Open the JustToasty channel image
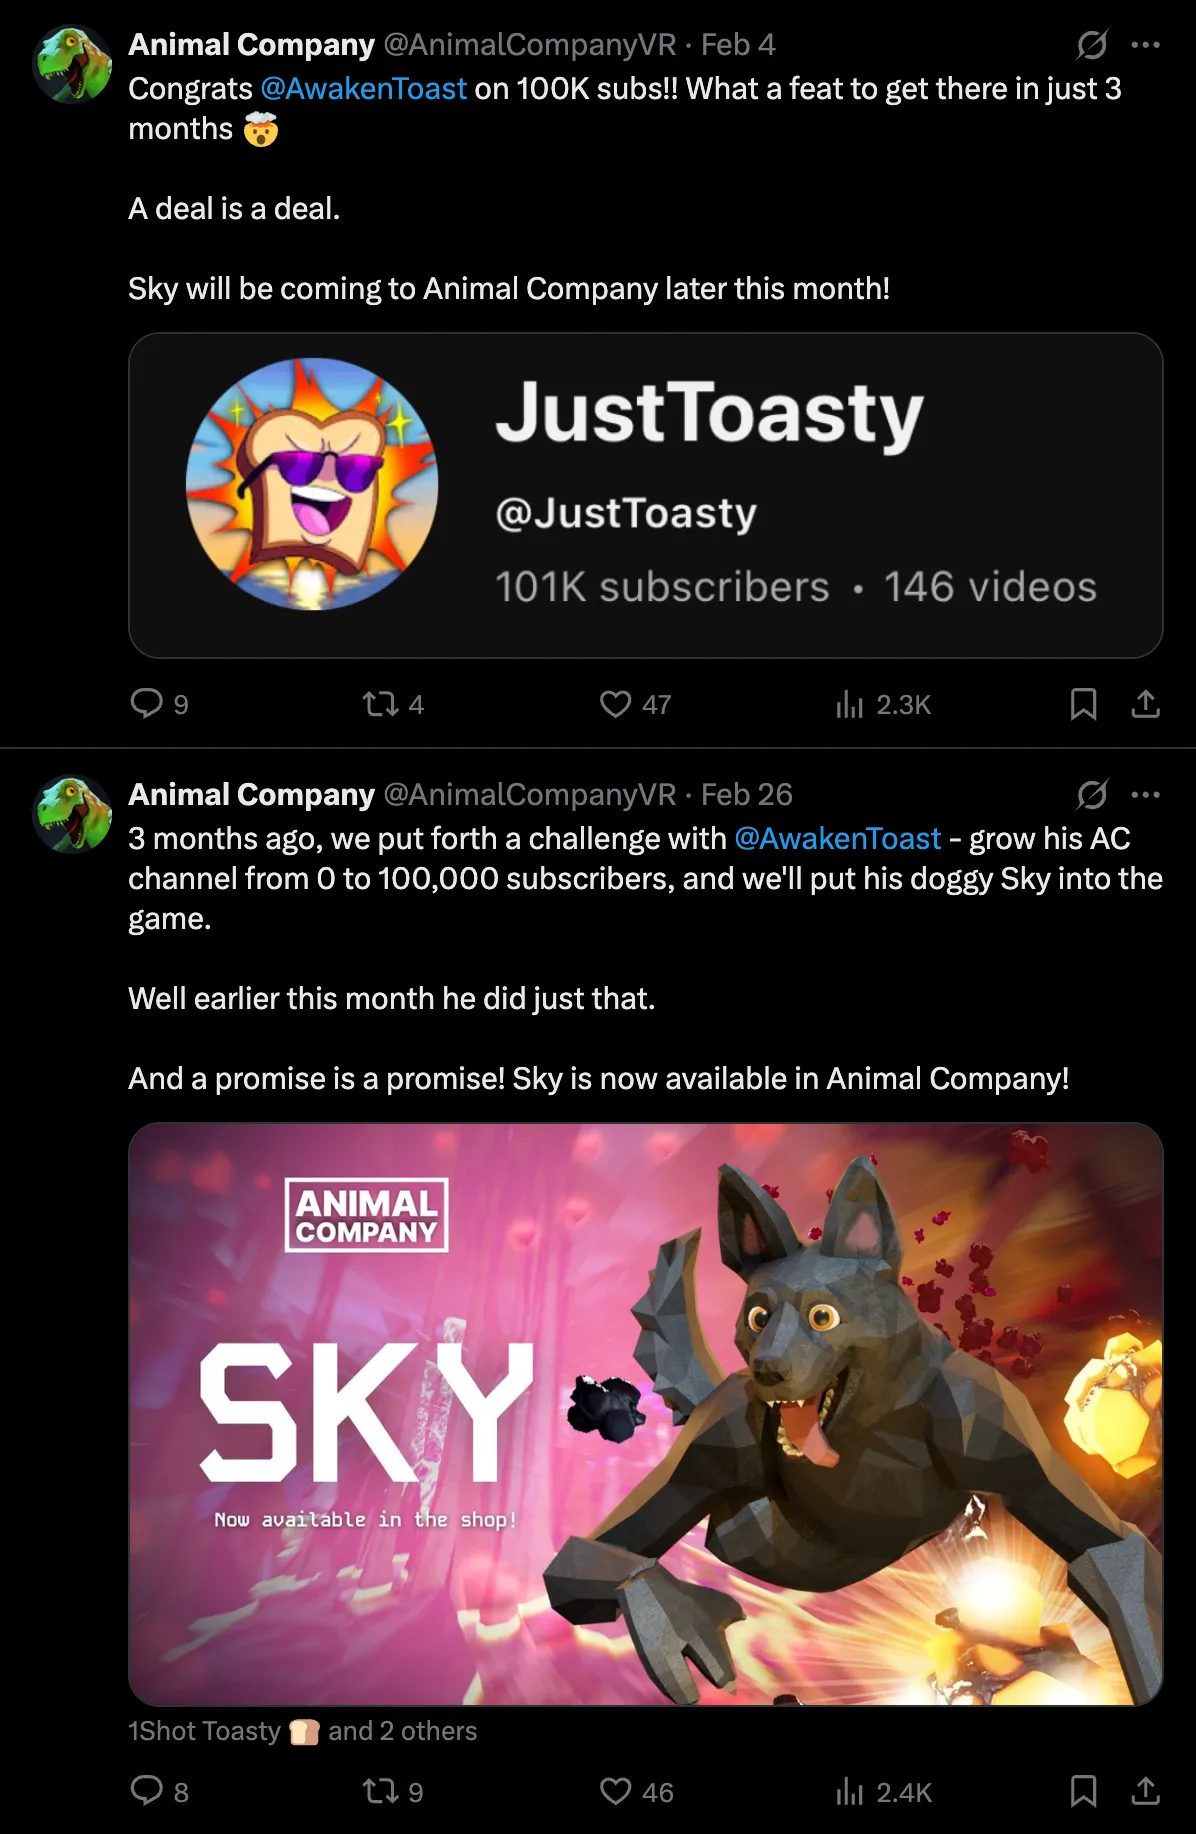Viewport: 1196px width, 1834px height. click(x=645, y=495)
